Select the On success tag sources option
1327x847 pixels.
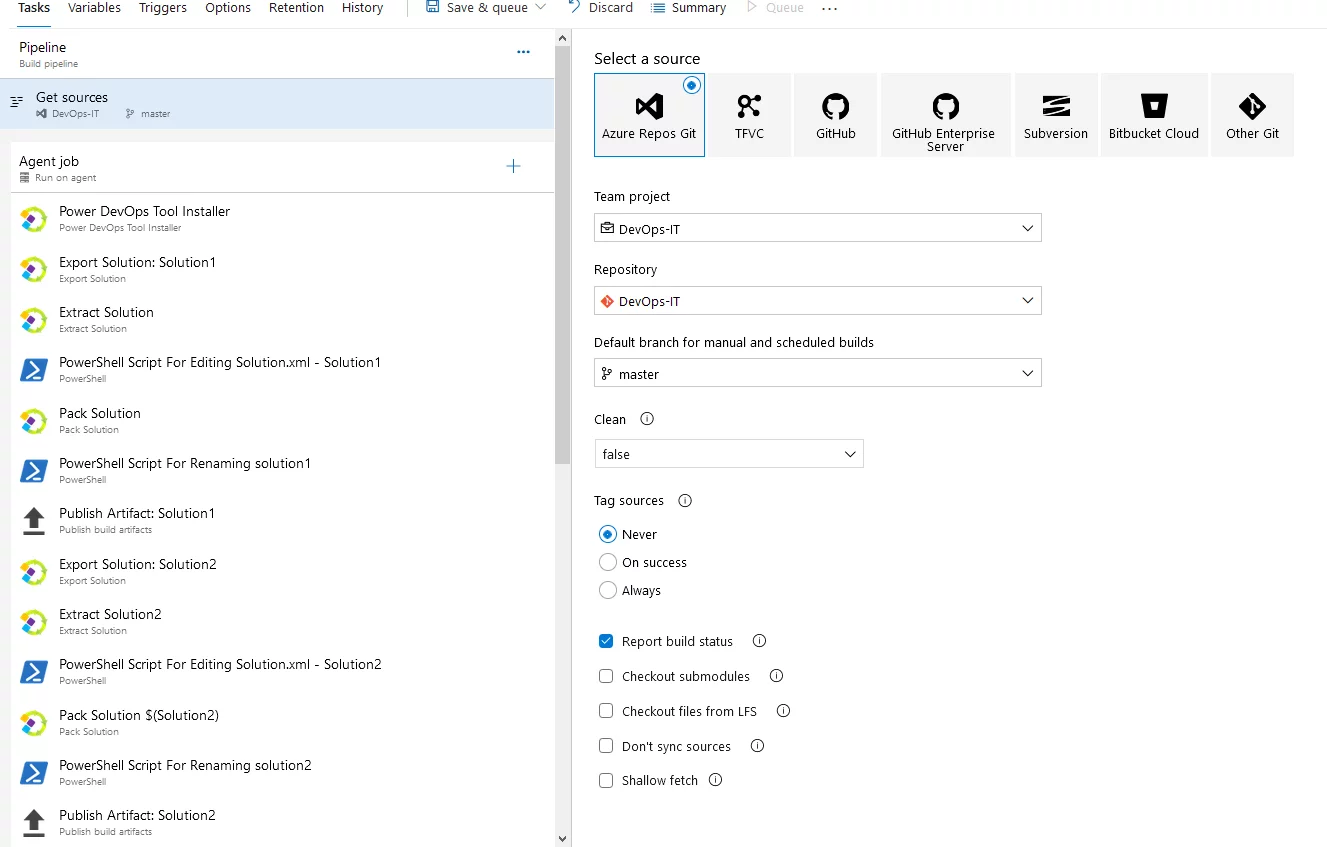tap(607, 562)
